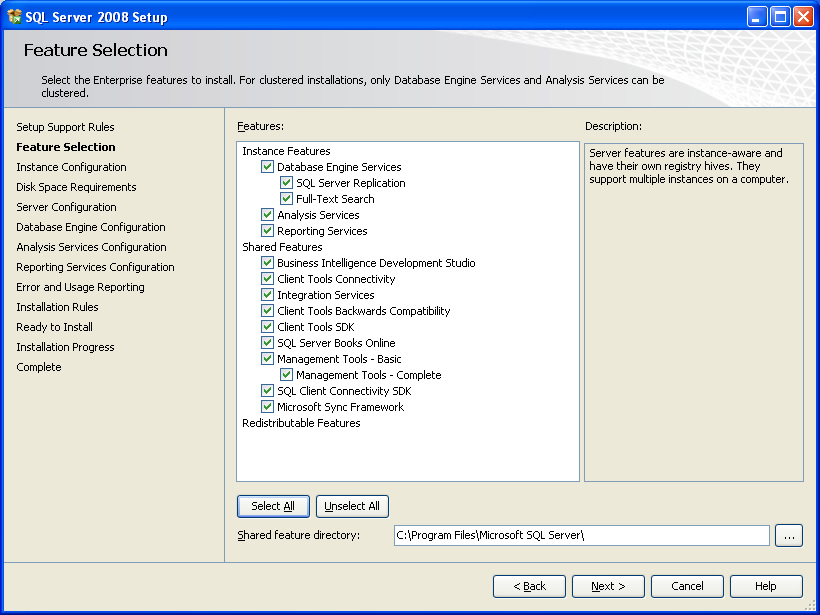Toggle Client Tools Backwards Compatibility checkbox
This screenshot has width=820, height=615.
(x=267, y=311)
